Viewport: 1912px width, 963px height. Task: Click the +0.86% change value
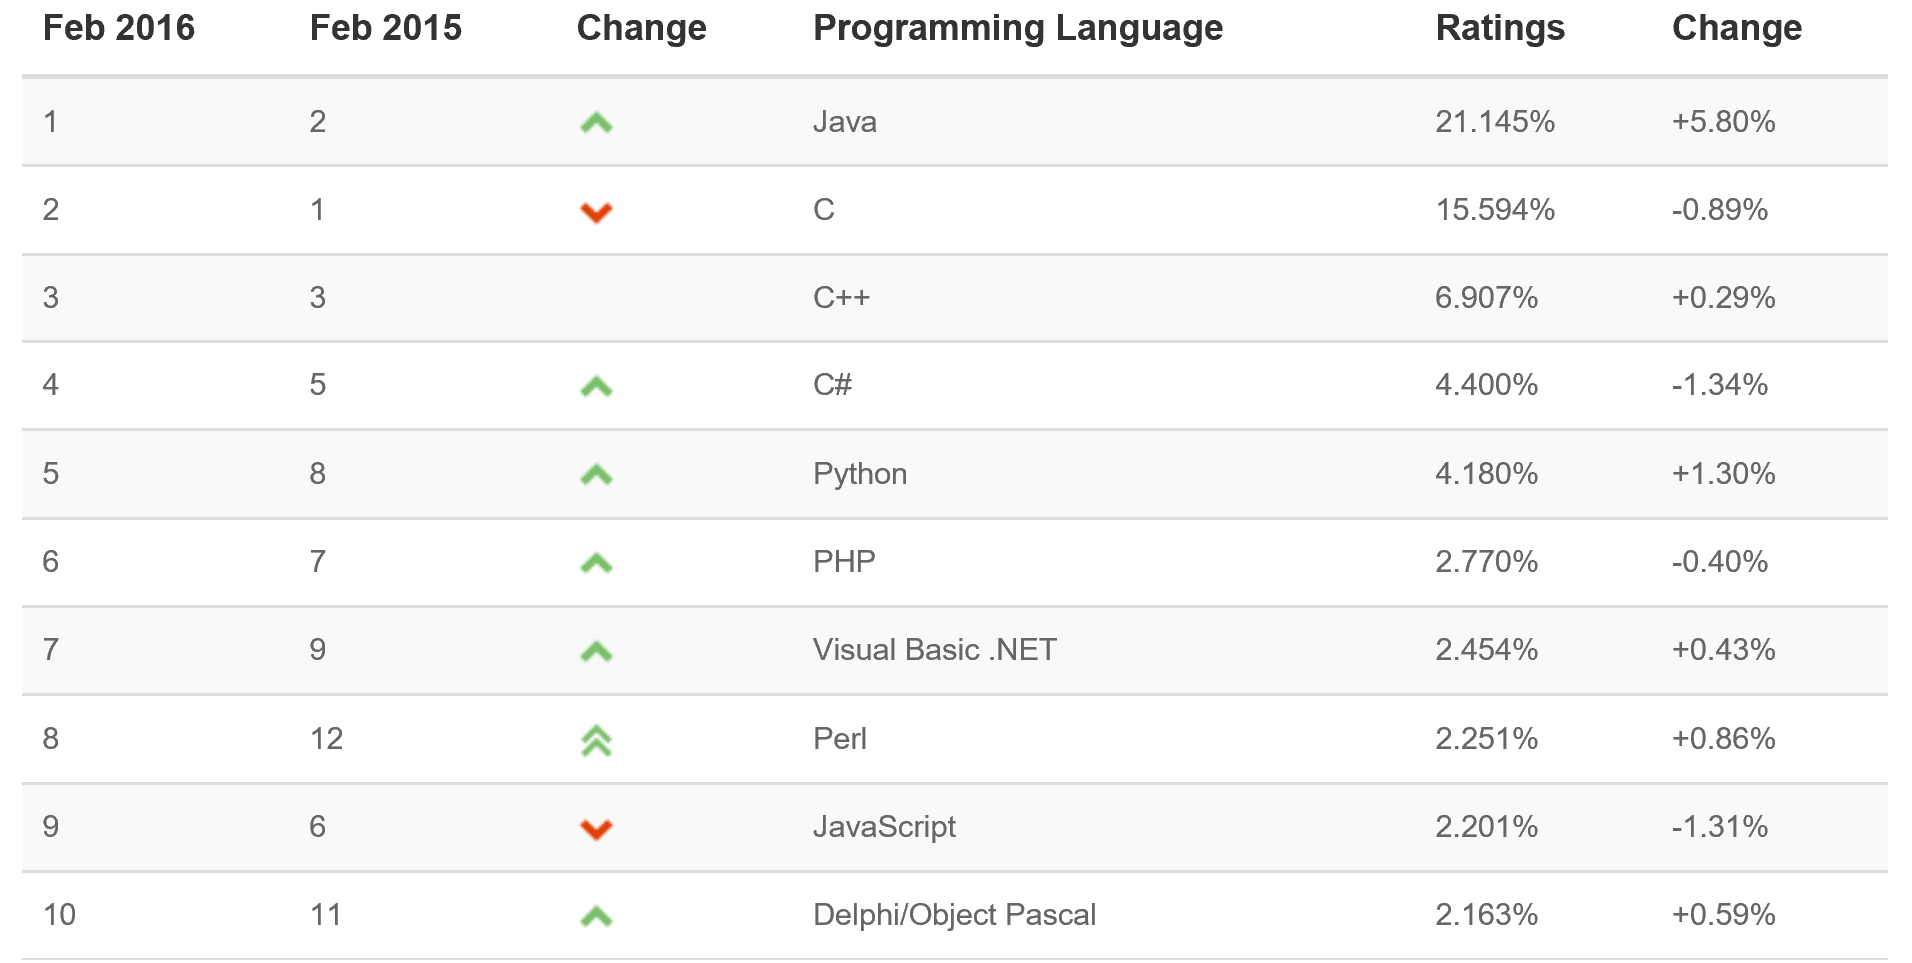tap(1724, 739)
